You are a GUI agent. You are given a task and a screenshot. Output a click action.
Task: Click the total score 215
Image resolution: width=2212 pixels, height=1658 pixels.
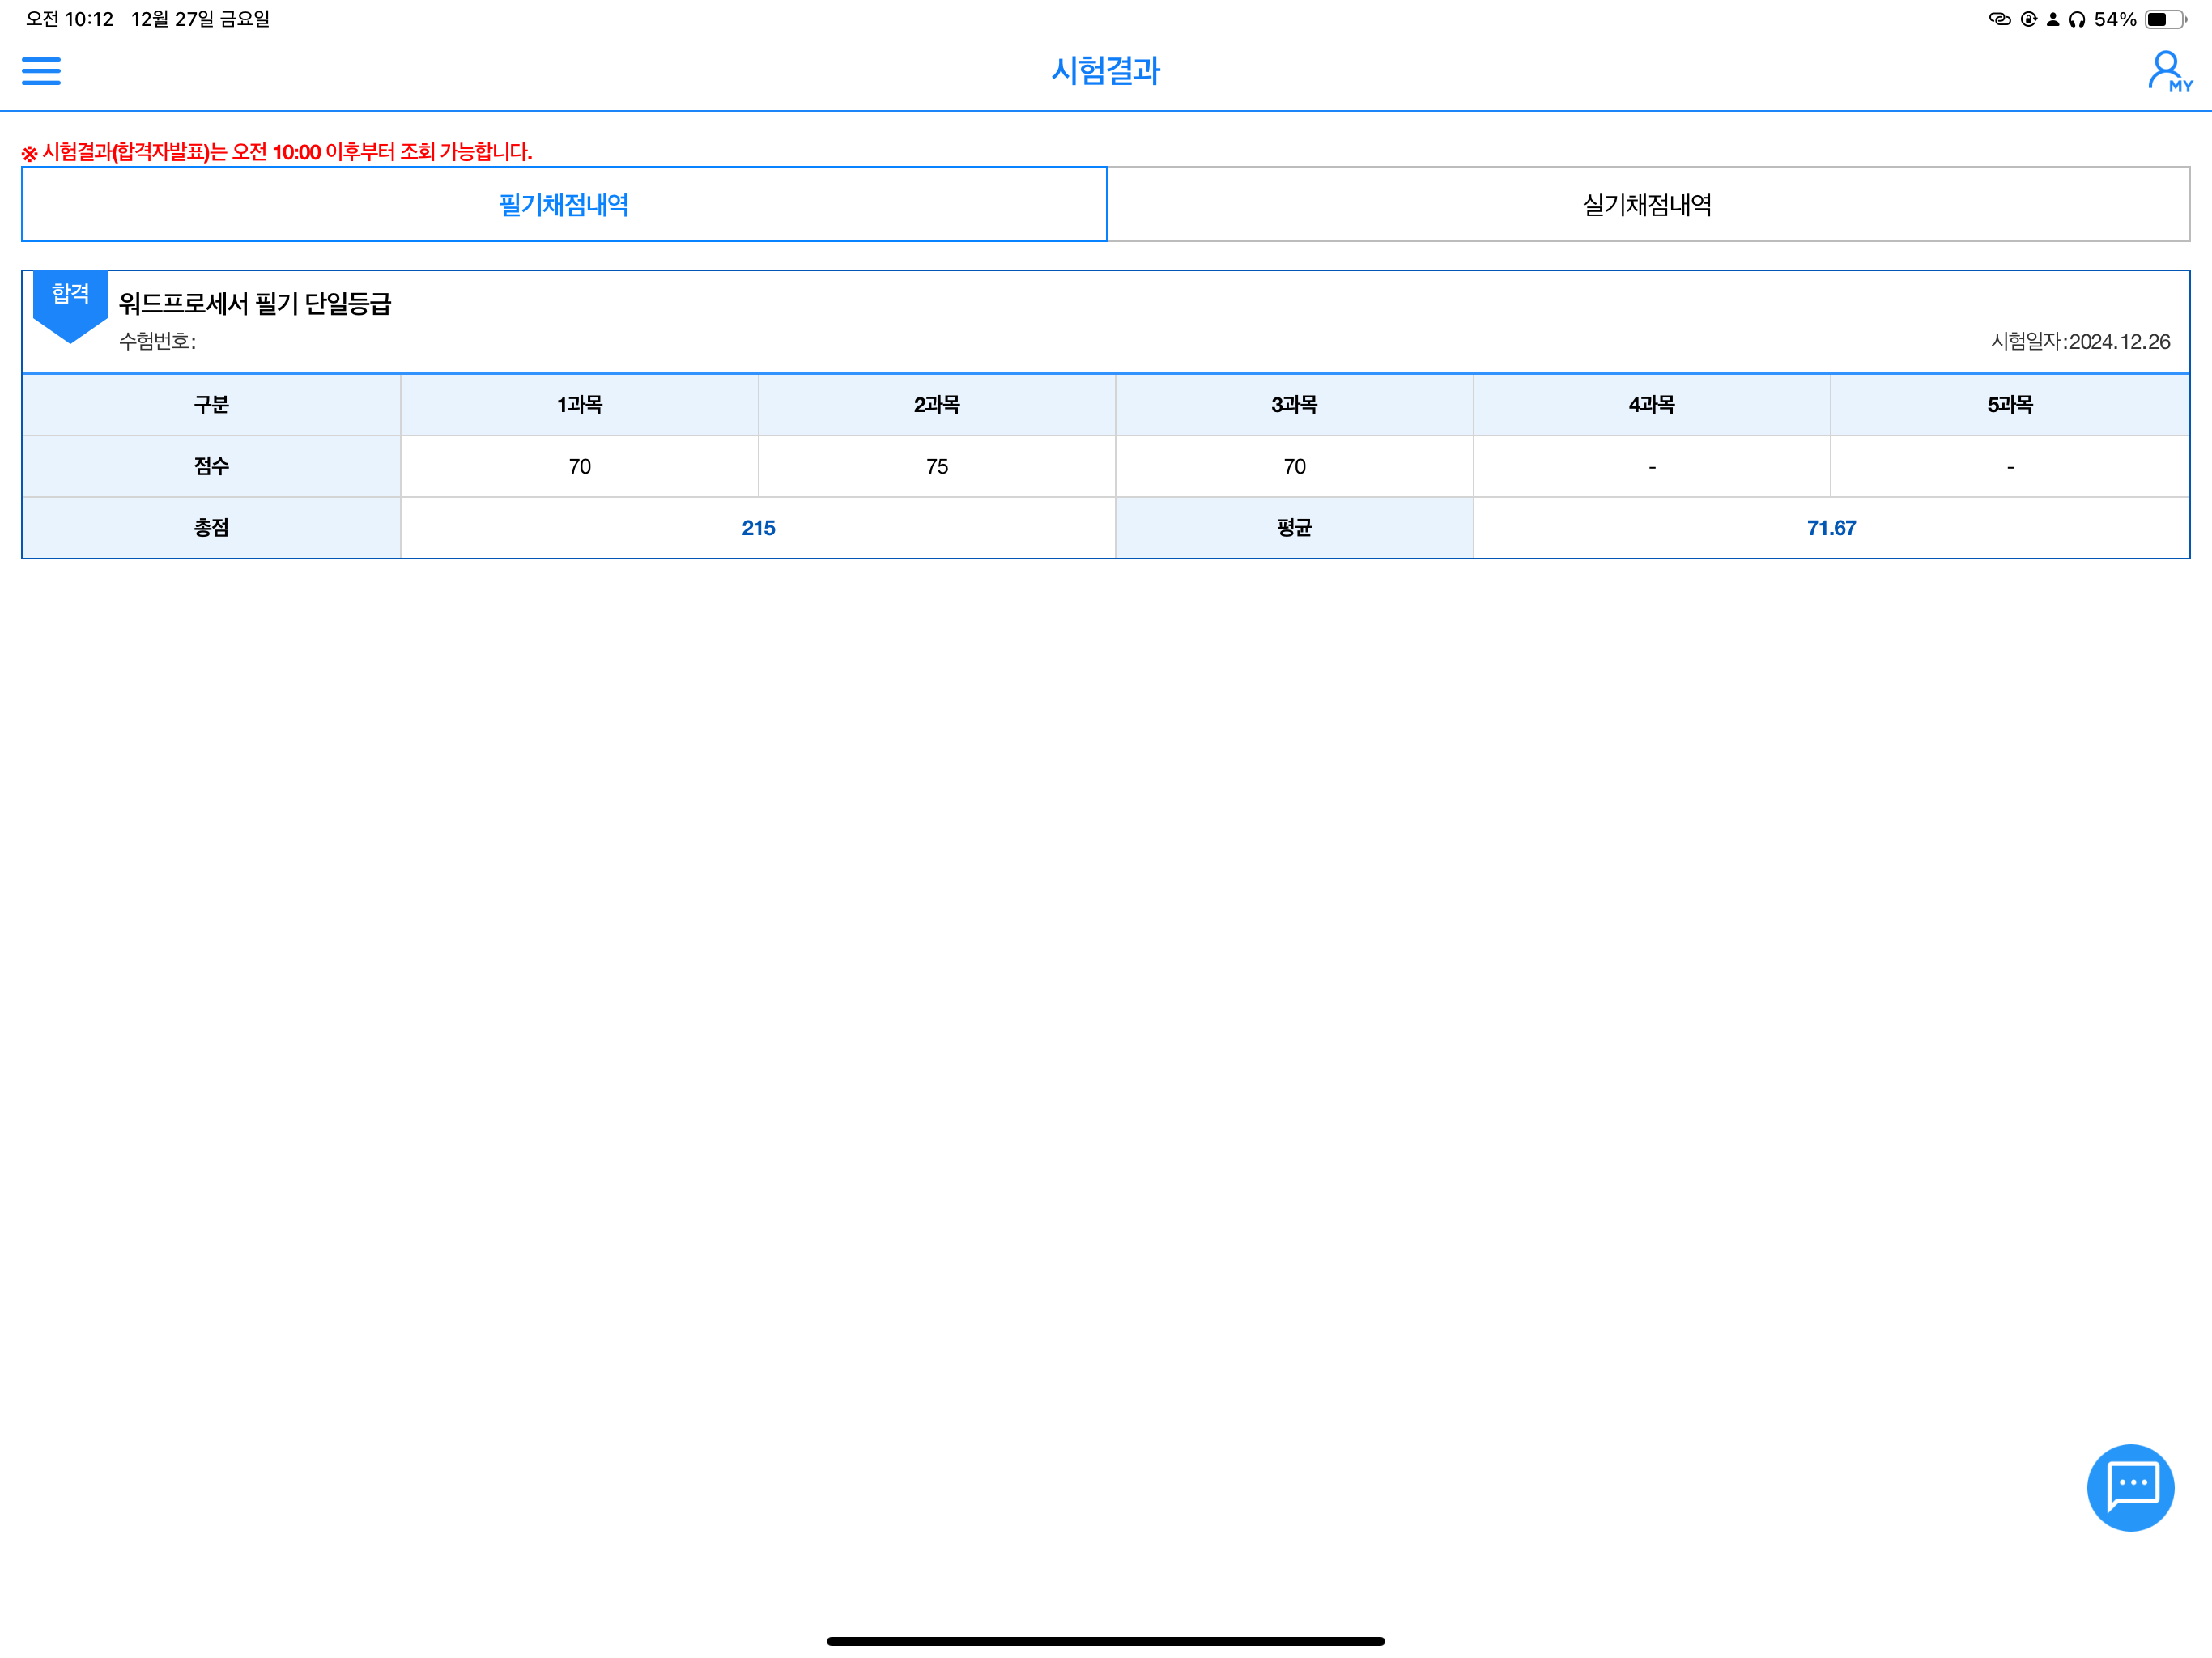pos(758,528)
